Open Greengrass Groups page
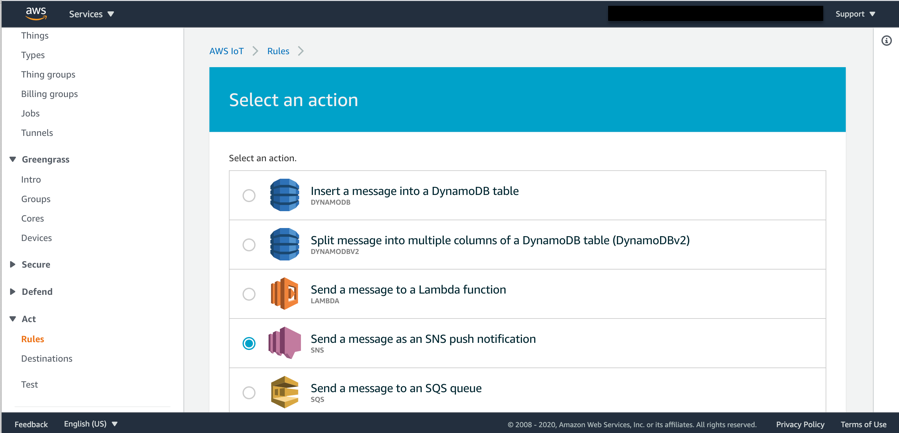Viewport: 899px width, 433px height. (36, 199)
